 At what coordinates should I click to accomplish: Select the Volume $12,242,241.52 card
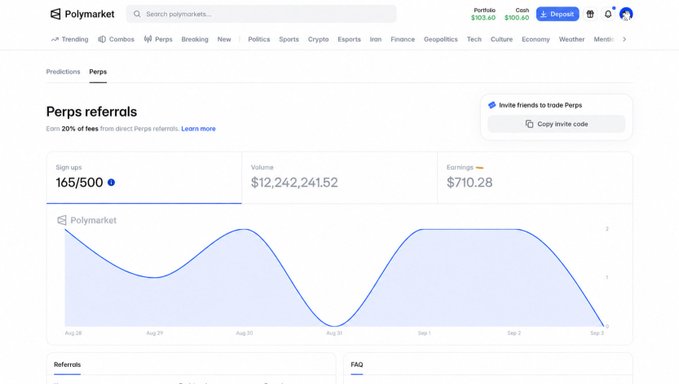pos(340,177)
